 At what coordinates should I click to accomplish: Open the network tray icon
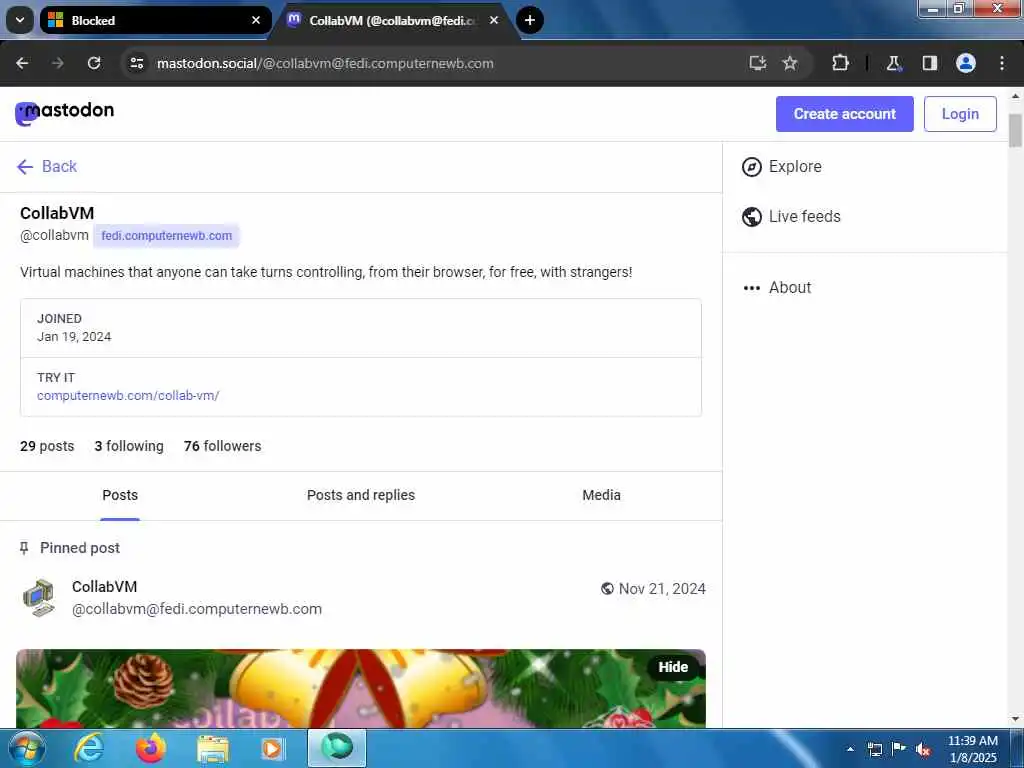point(874,749)
